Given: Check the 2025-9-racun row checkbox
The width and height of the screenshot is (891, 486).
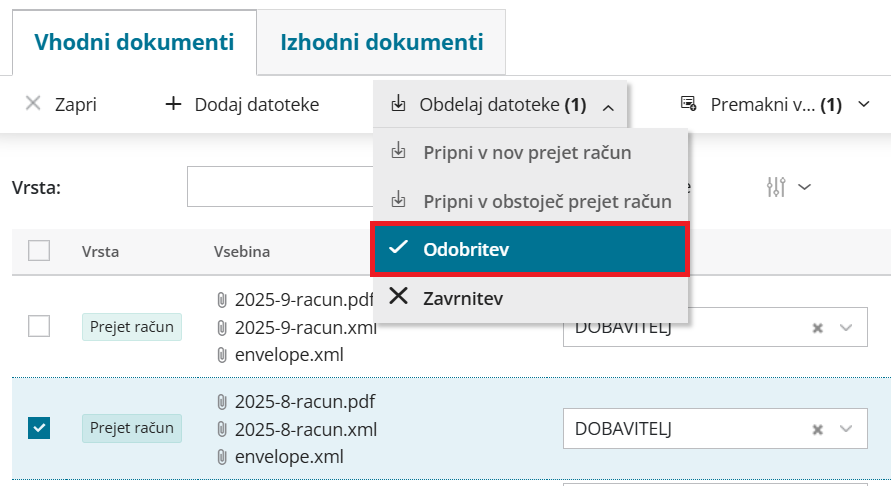Looking at the screenshot, I should click(39, 326).
